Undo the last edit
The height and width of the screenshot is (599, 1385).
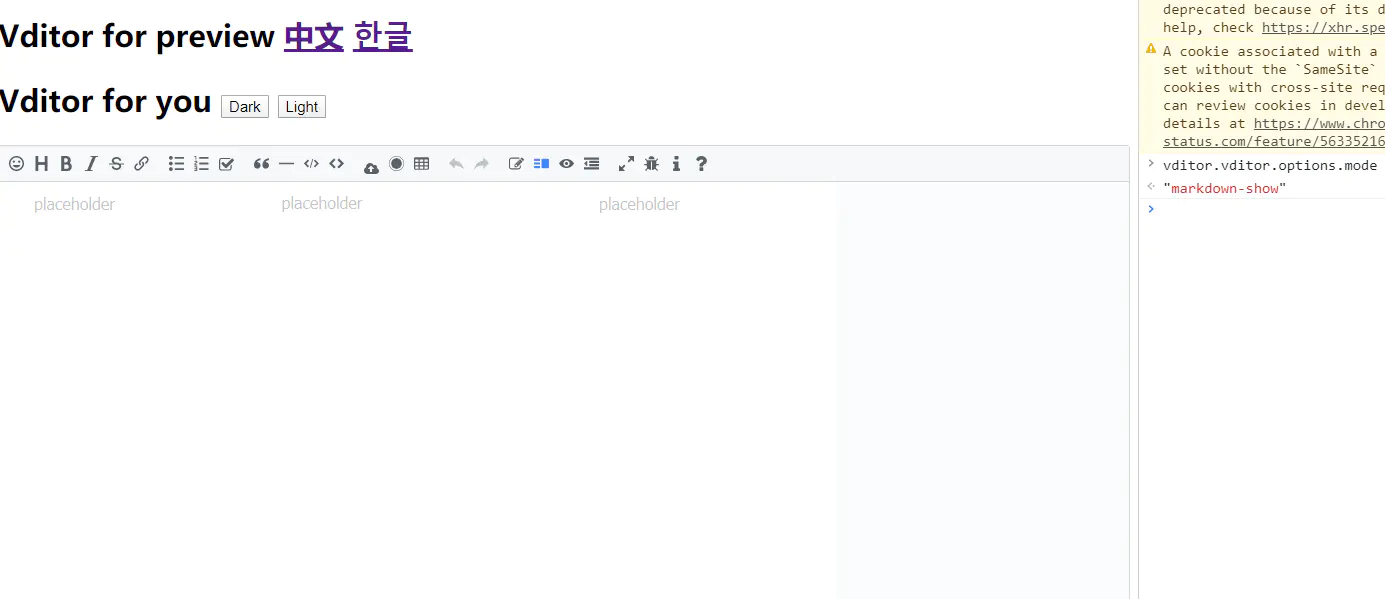(456, 164)
